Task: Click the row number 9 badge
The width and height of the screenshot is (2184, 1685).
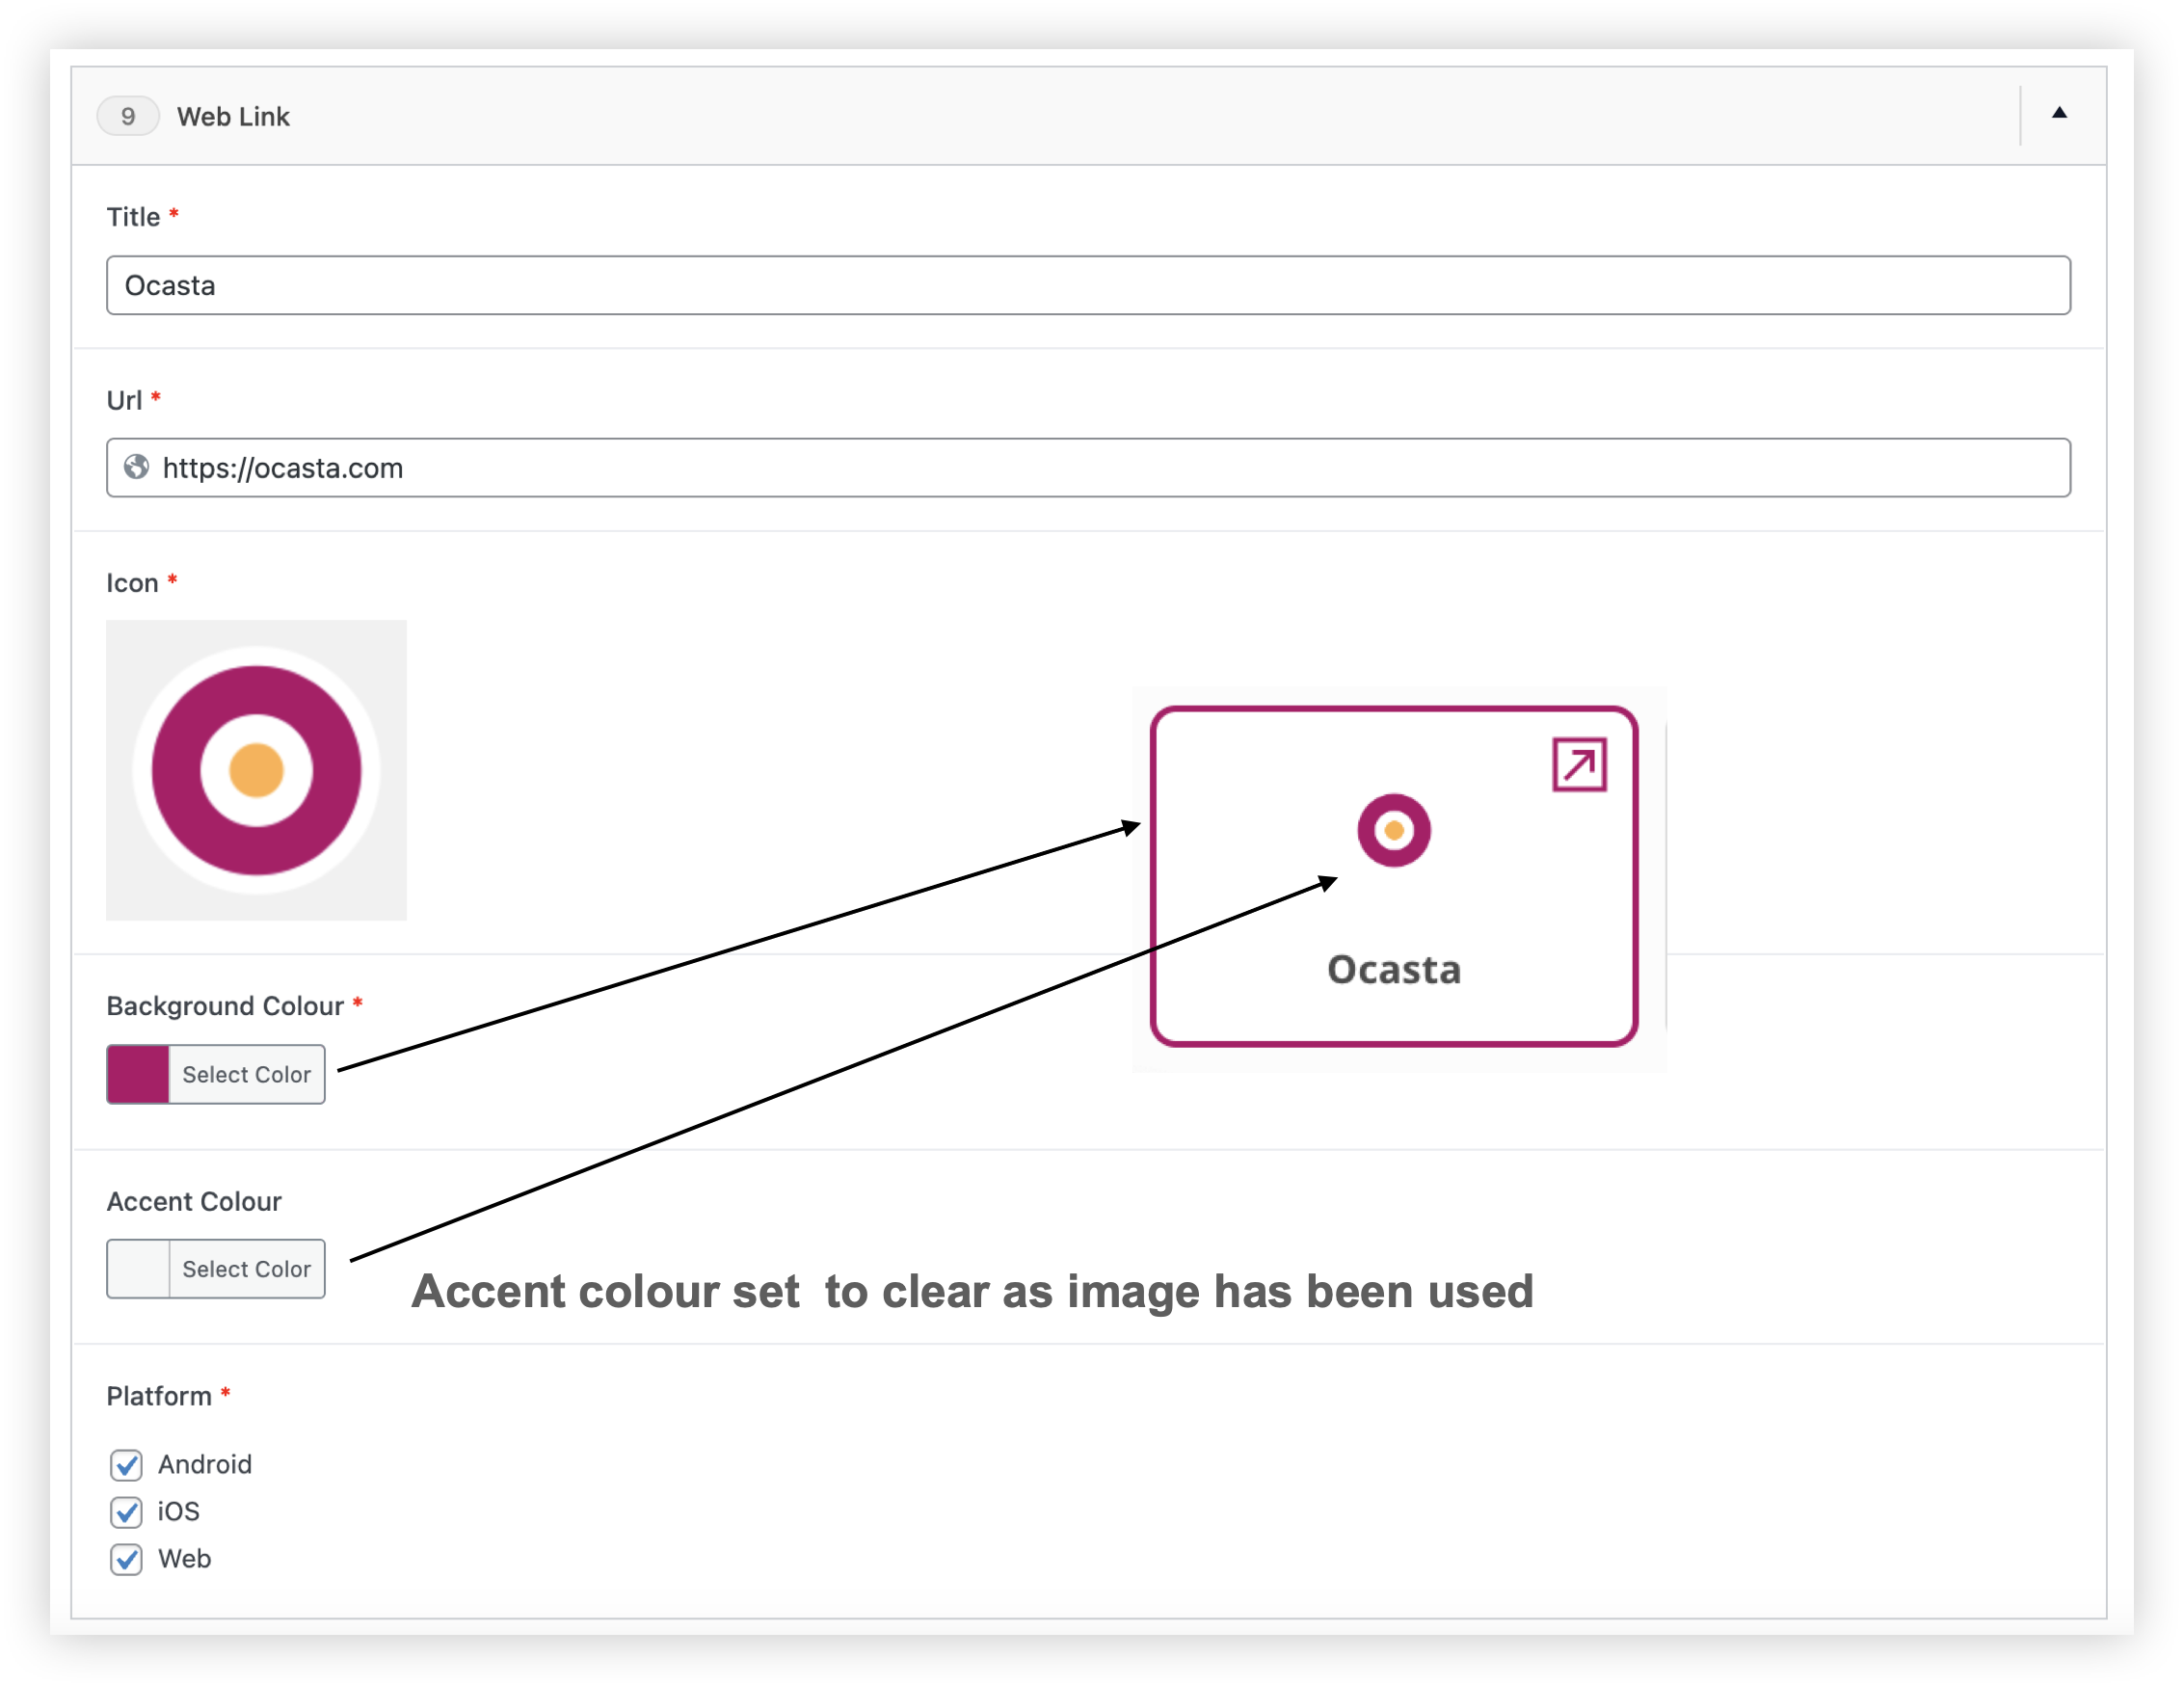Action: (128, 116)
